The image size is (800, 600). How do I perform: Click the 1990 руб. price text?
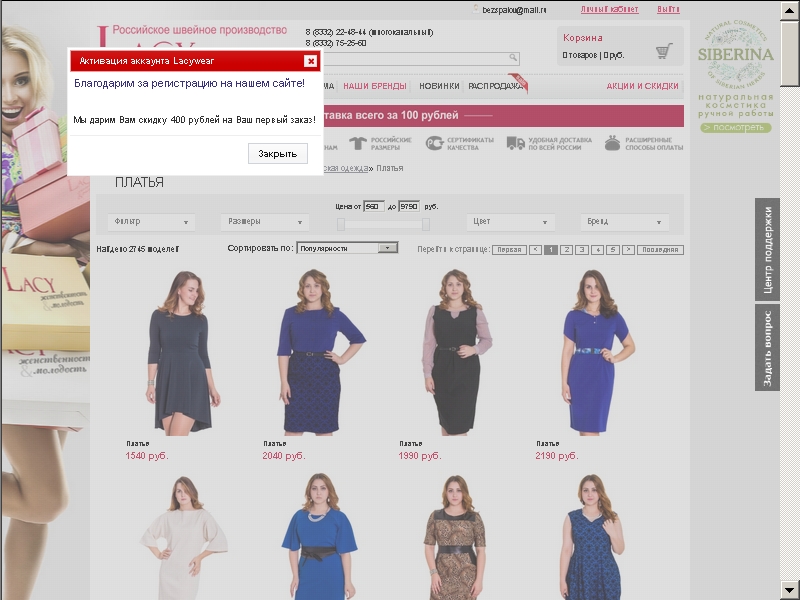click(420, 456)
